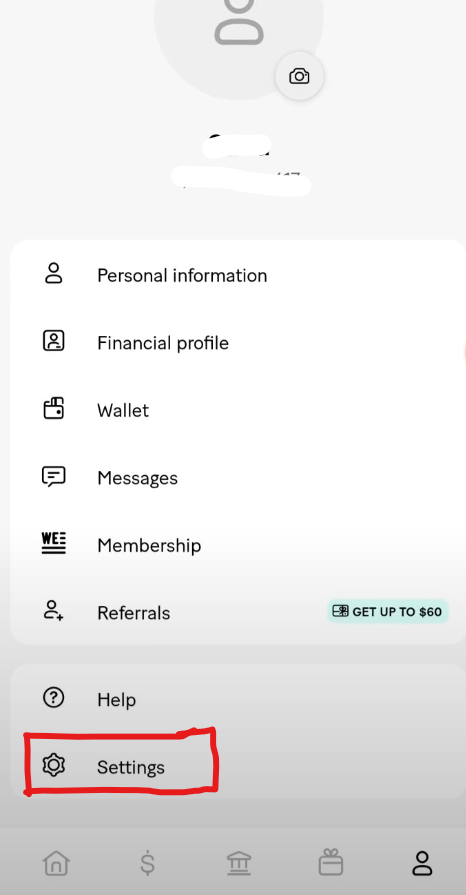Click the gear Settings icon
This screenshot has width=466, height=895.
pos(54,765)
